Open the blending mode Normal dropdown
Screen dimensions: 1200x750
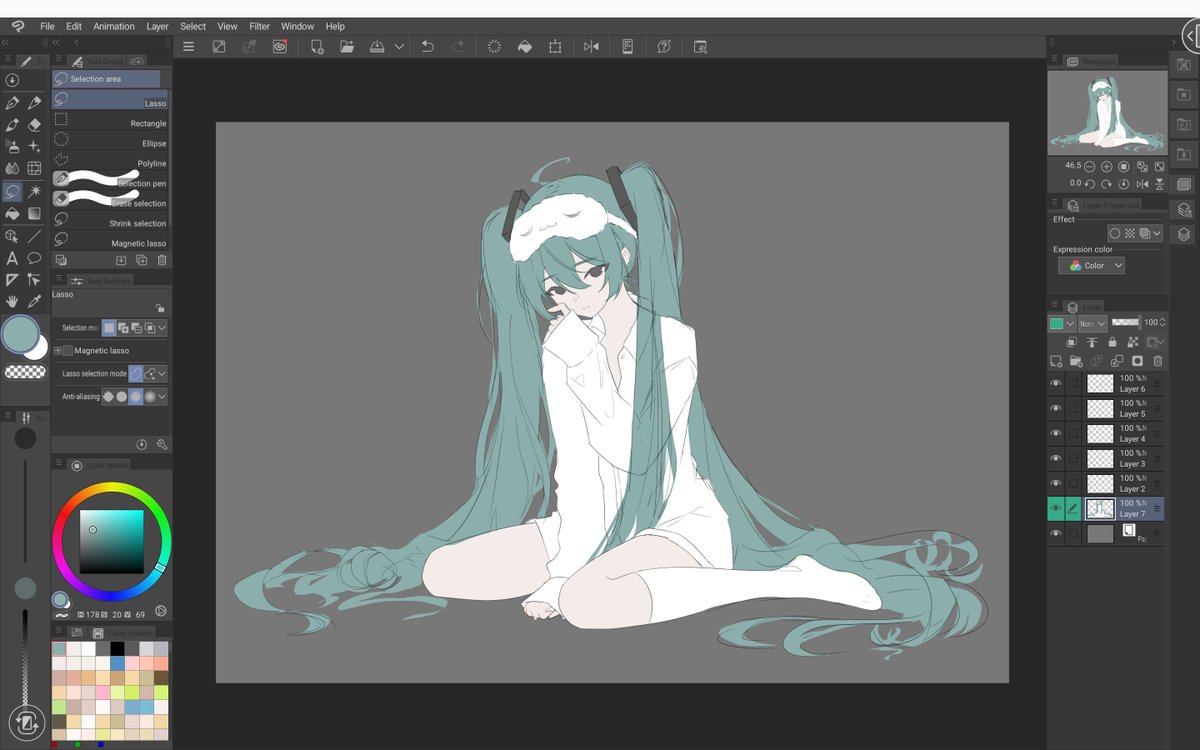tap(1092, 323)
